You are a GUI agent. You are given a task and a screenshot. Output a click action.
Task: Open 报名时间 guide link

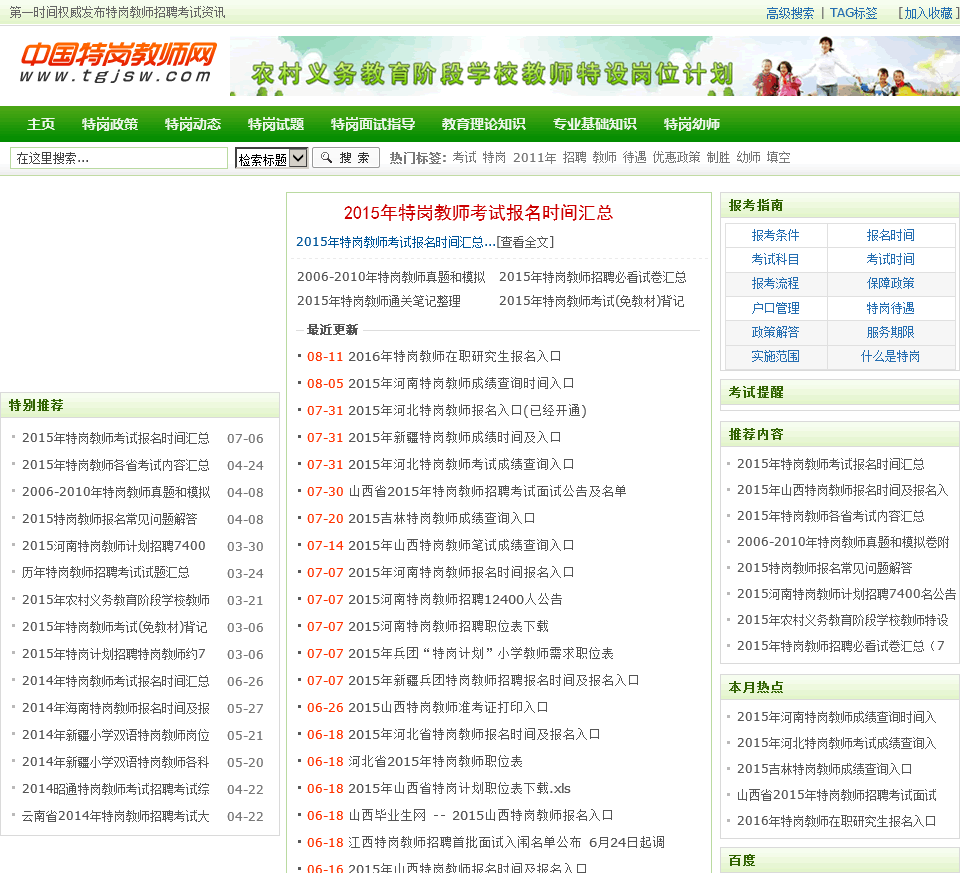(890, 235)
